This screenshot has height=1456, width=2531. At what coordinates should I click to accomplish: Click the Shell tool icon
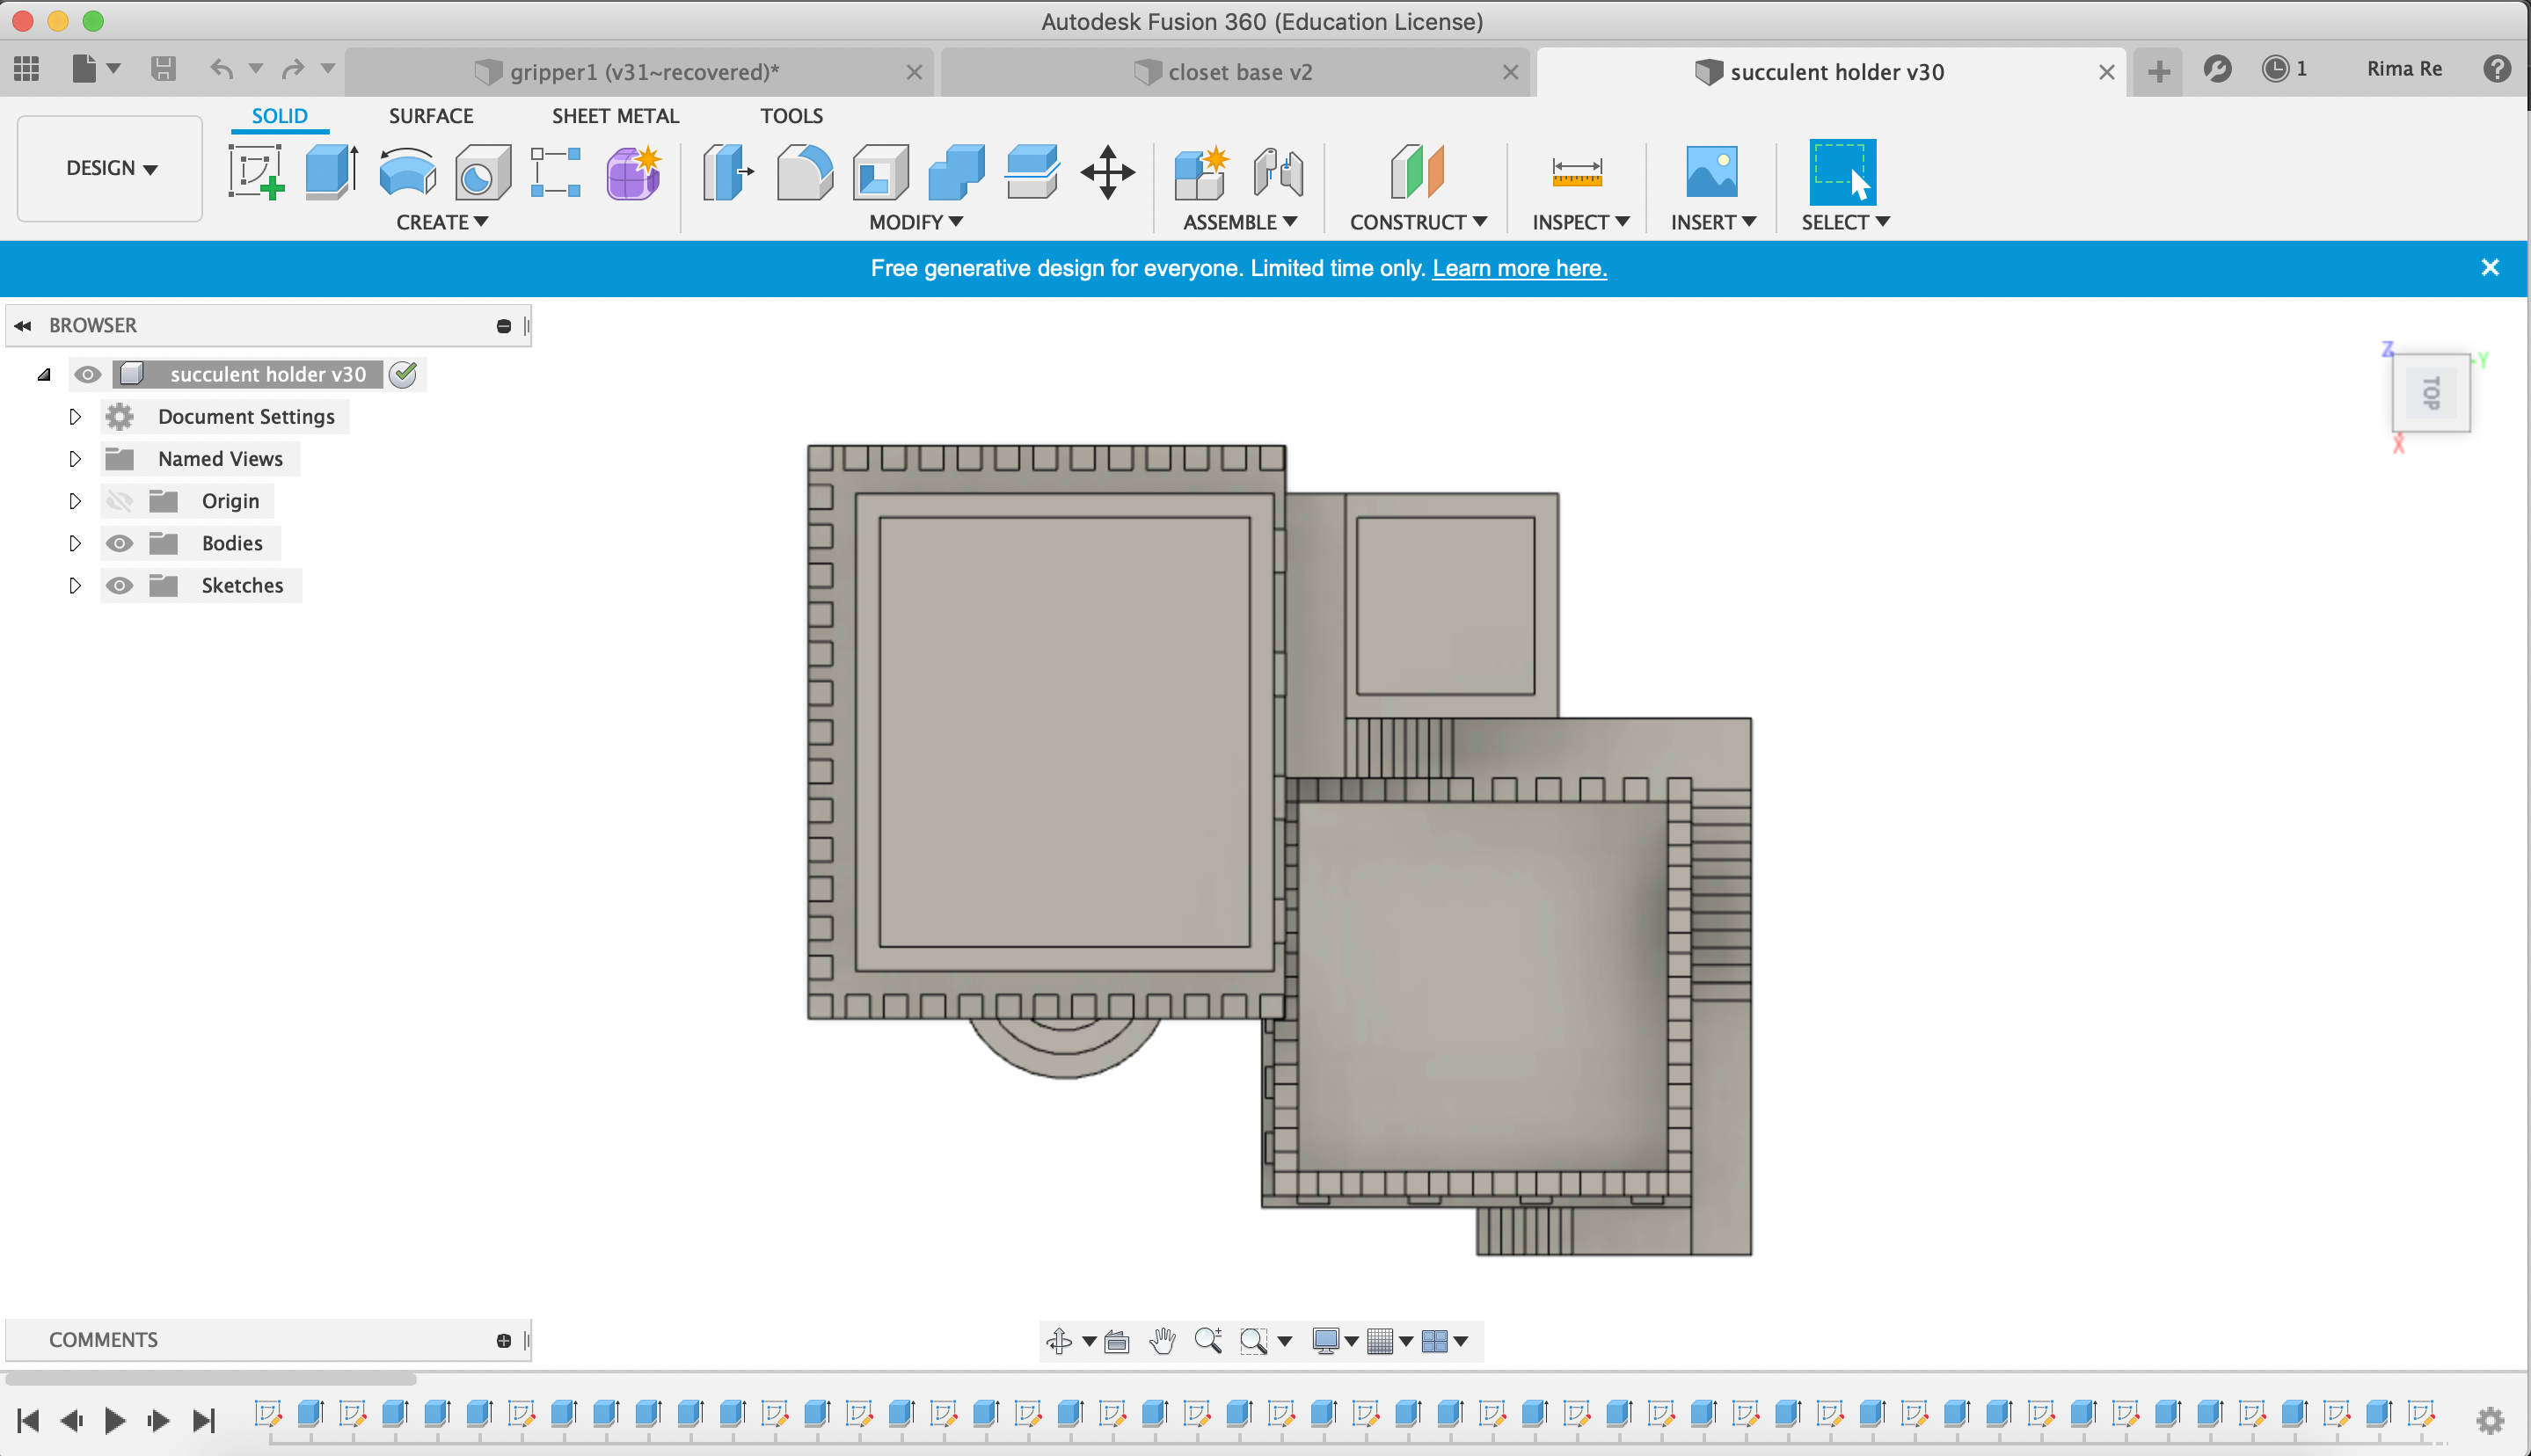[880, 172]
